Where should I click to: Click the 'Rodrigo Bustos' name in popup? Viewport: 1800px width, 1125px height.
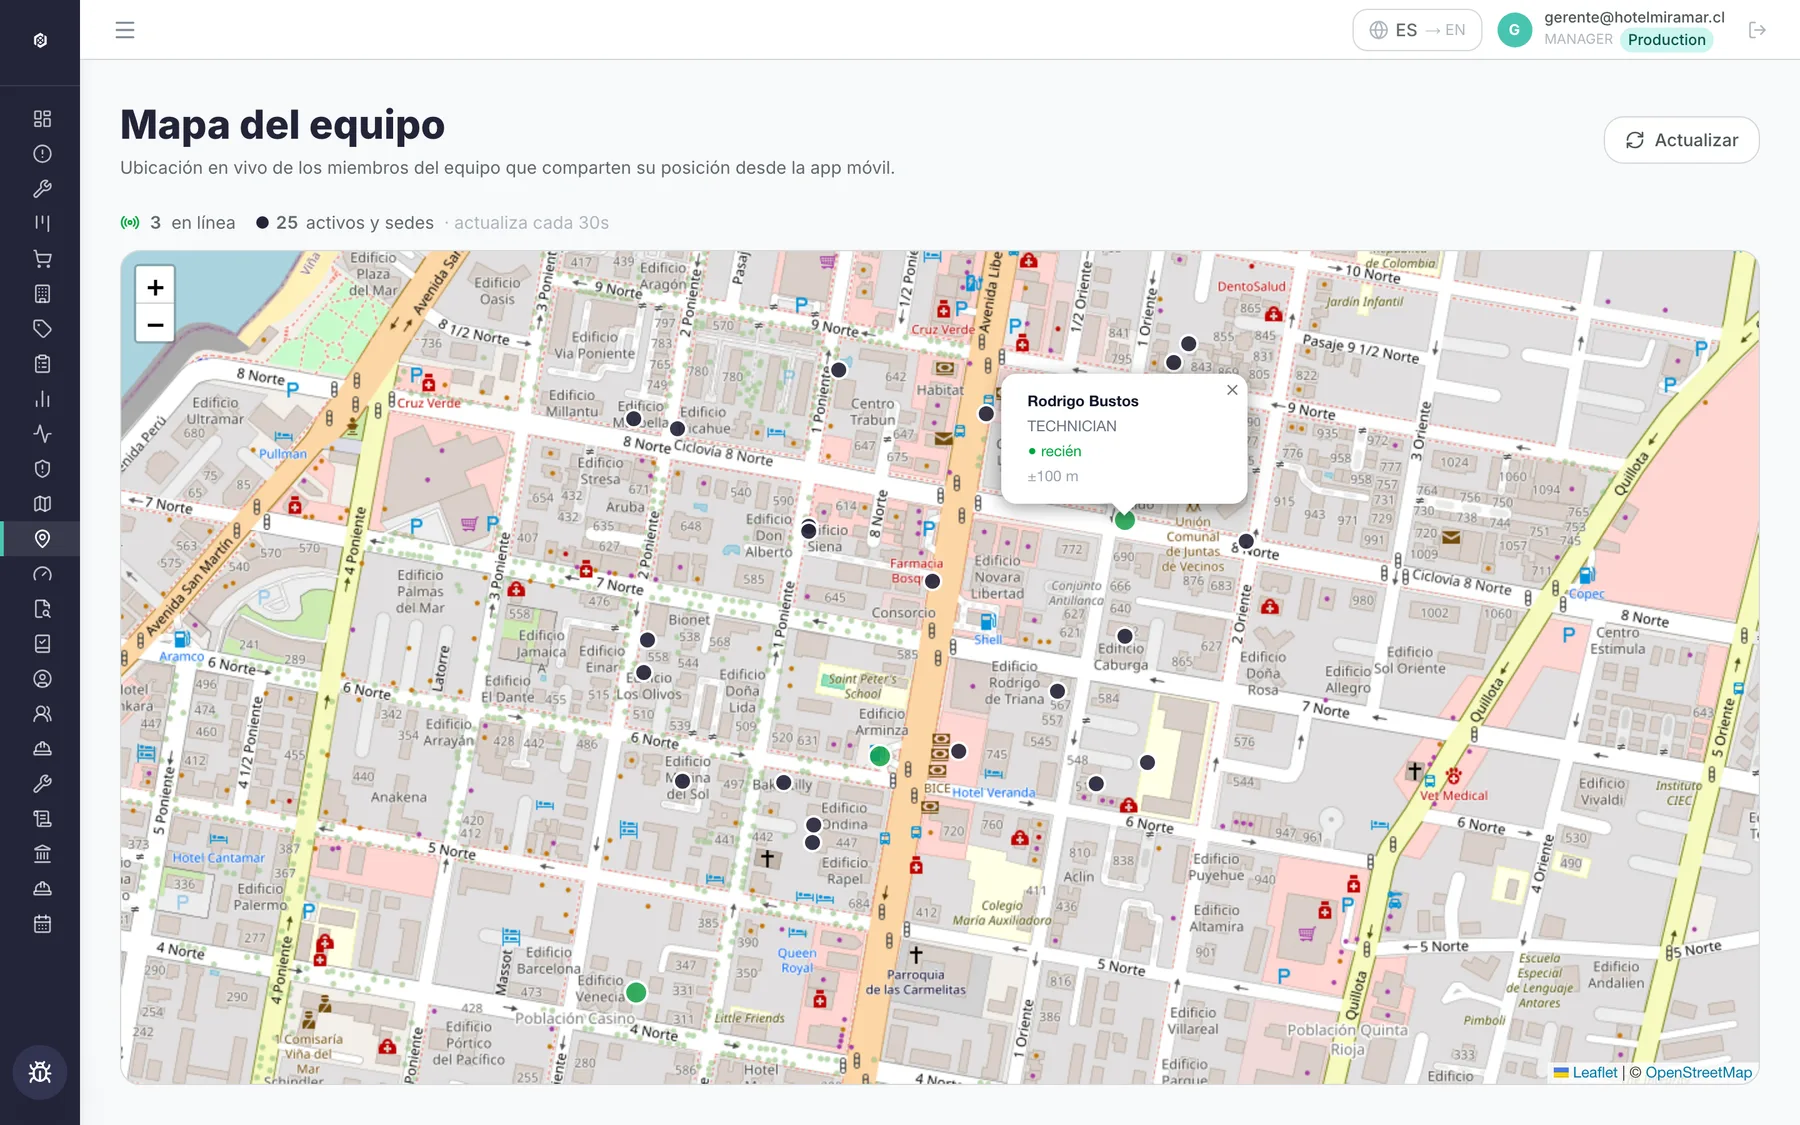(x=1083, y=401)
